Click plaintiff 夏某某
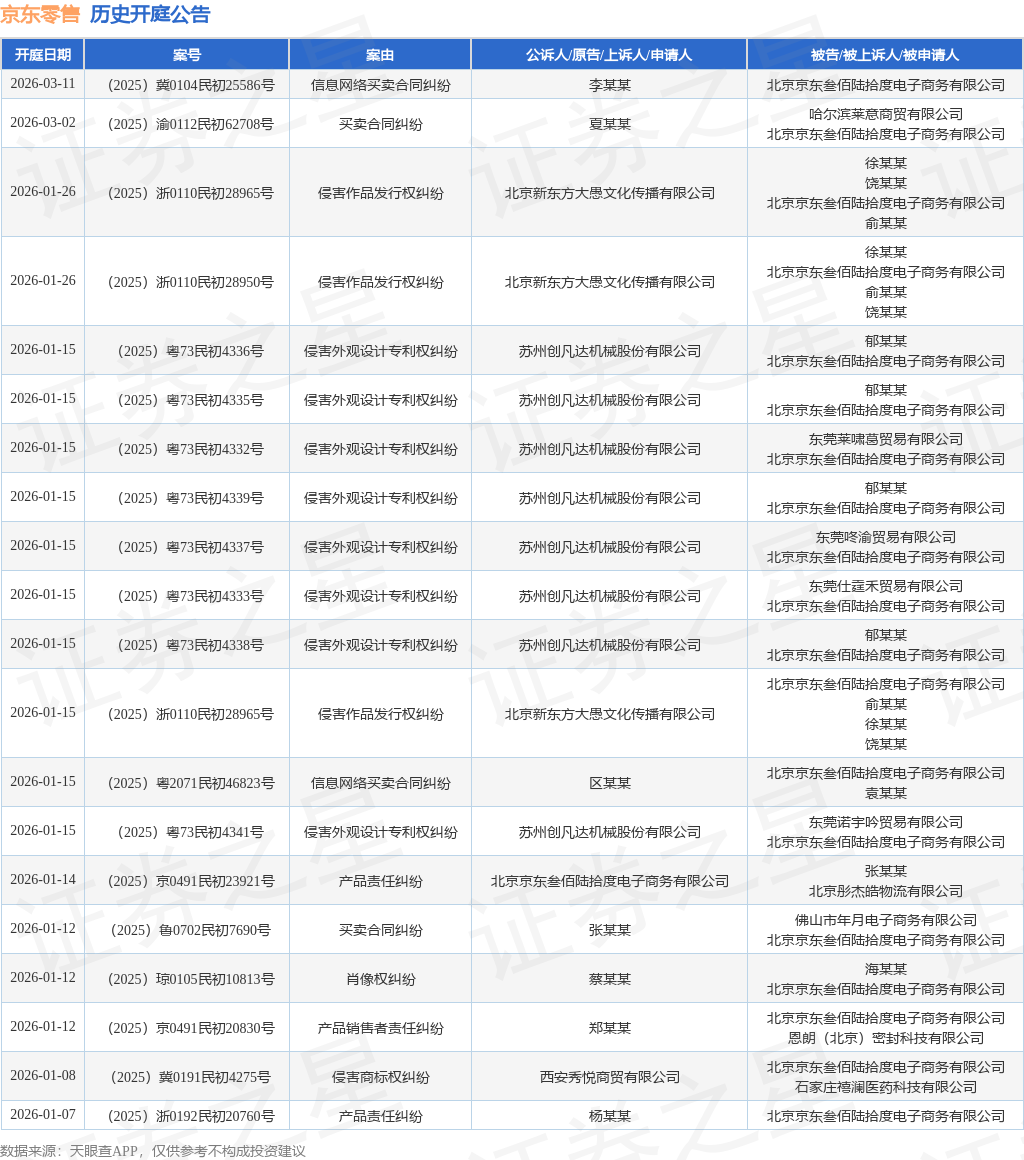1024x1160 pixels. tap(610, 124)
